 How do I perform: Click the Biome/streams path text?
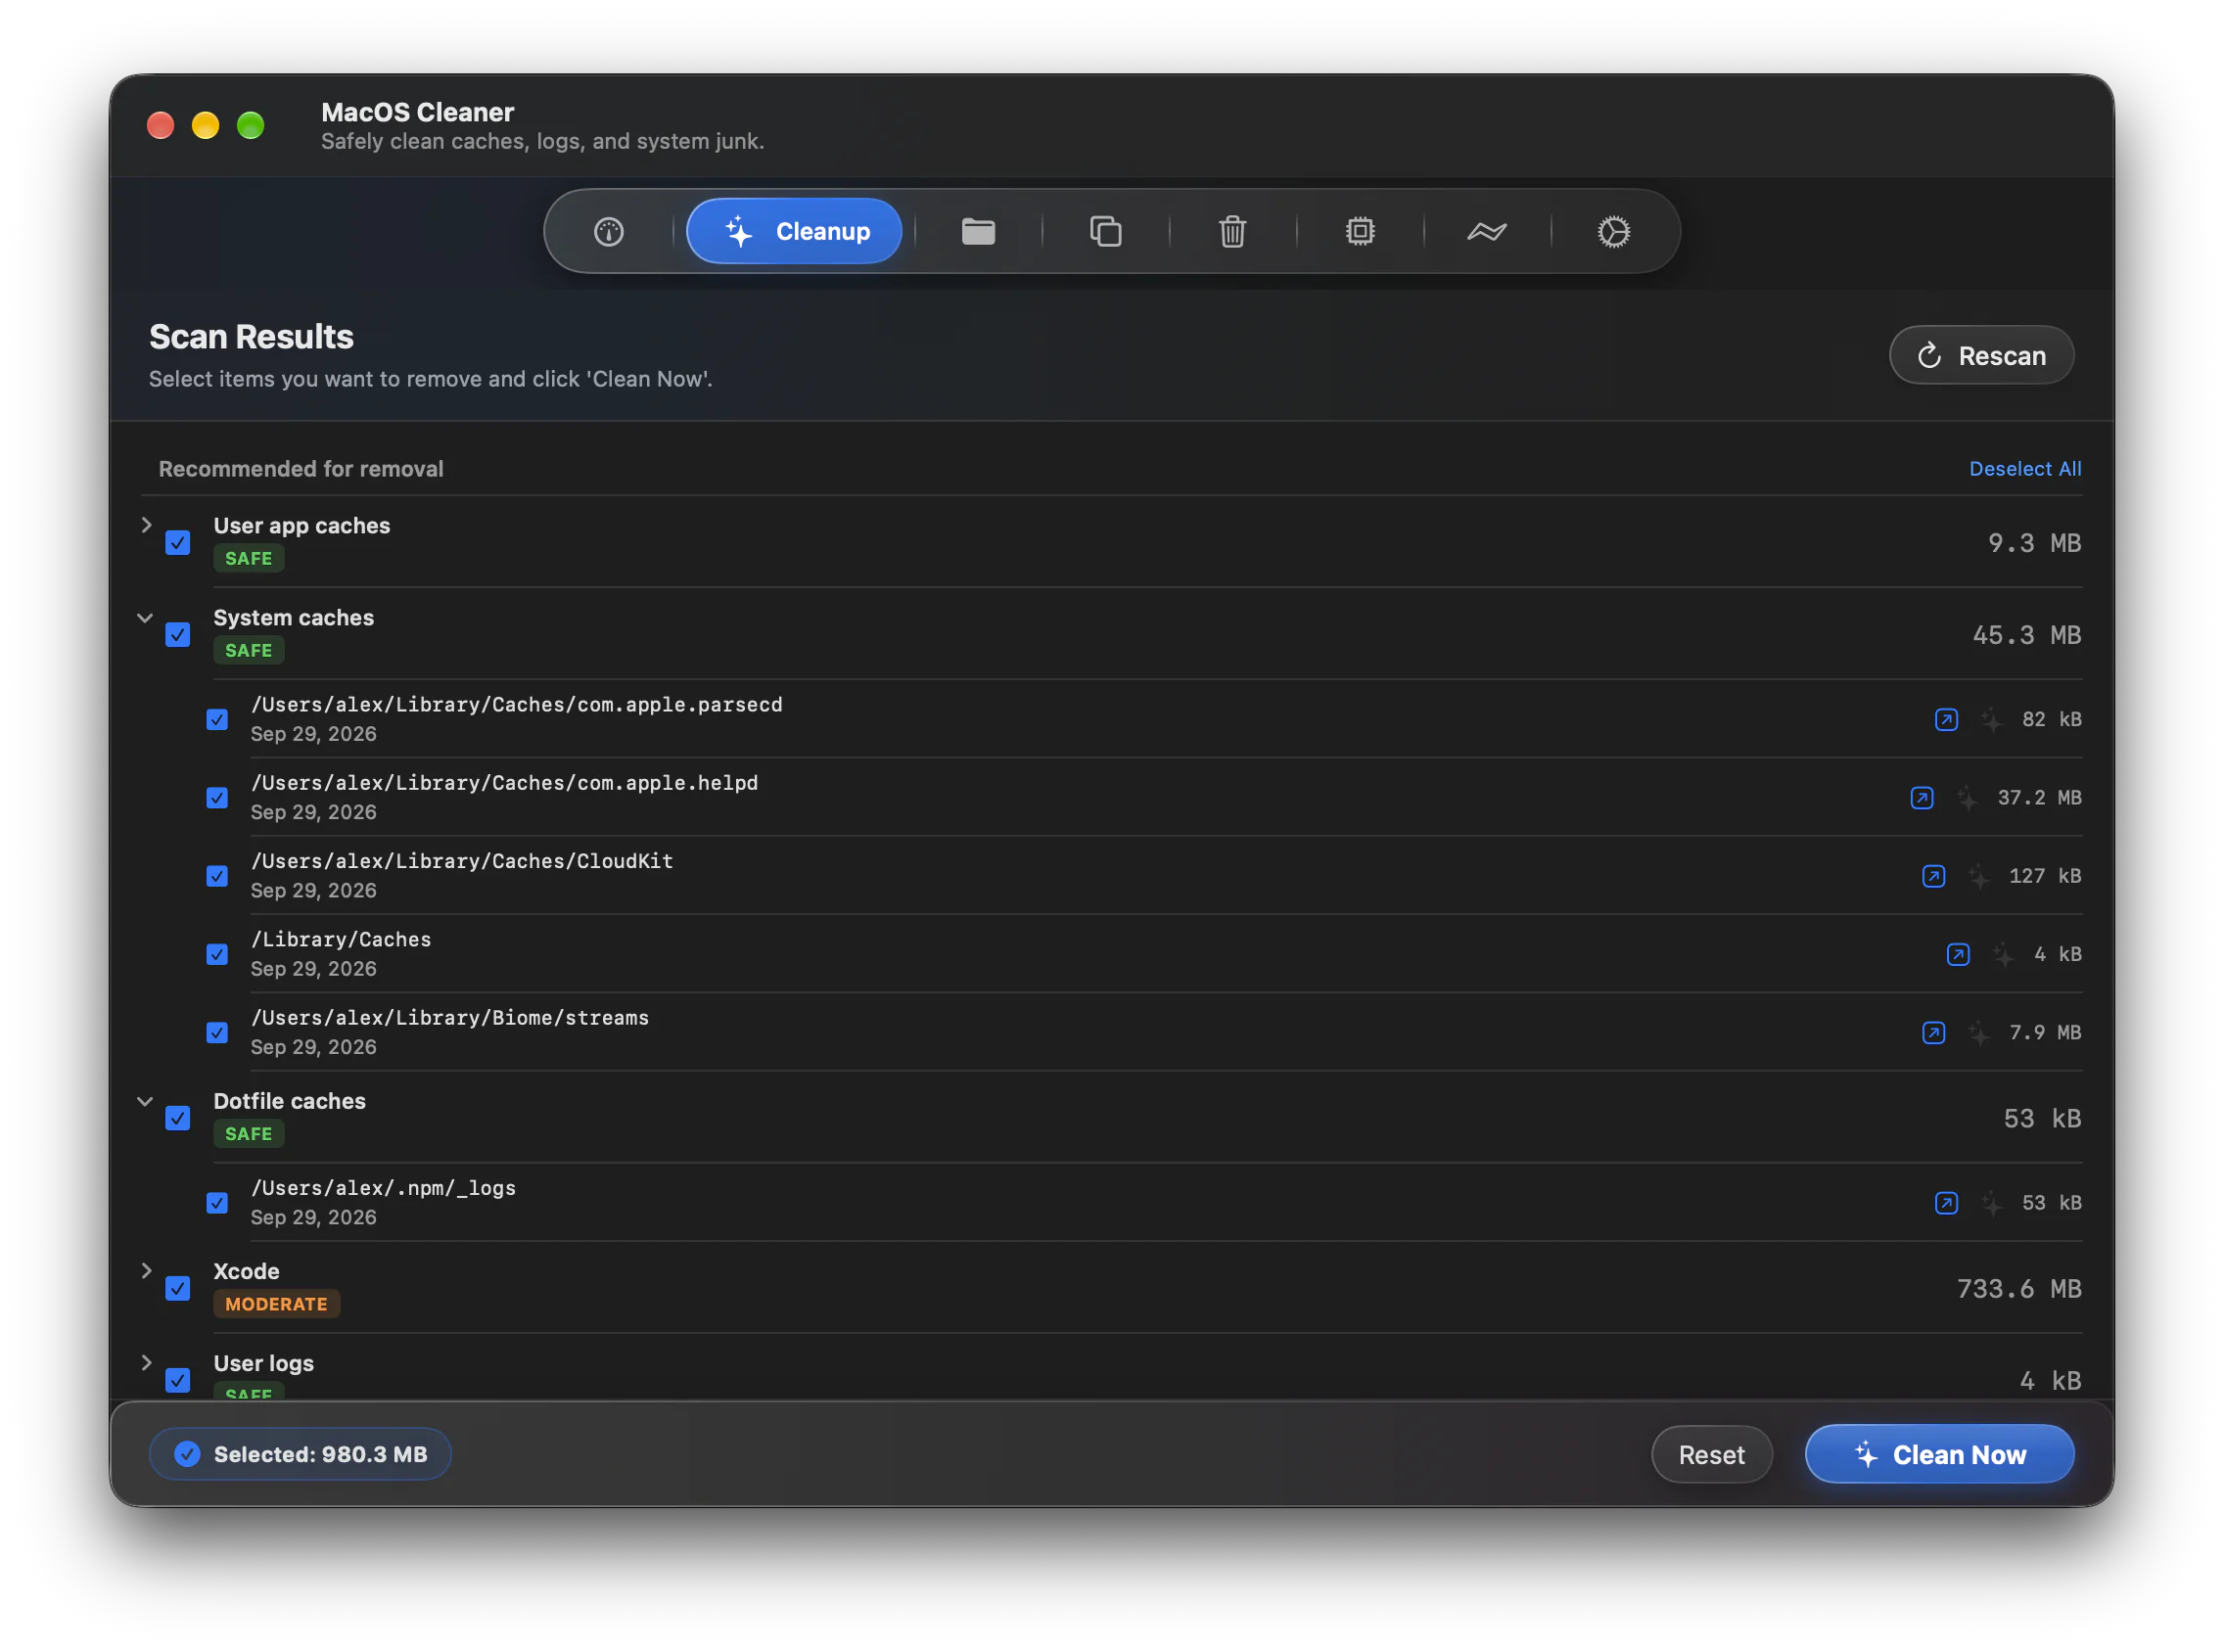(x=449, y=1017)
